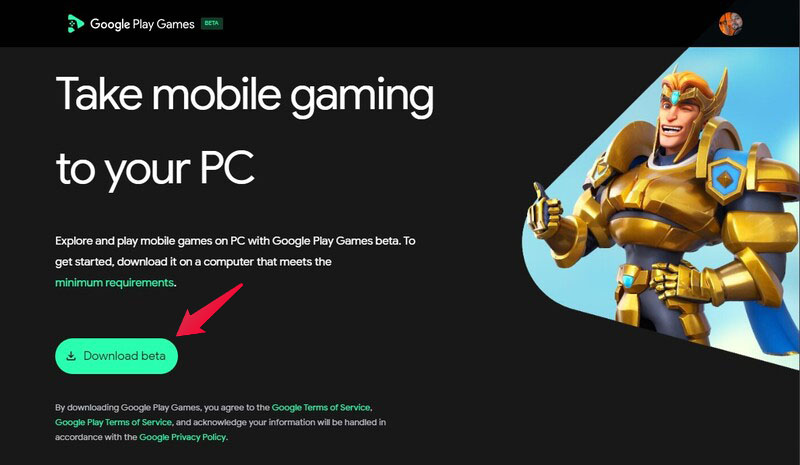800x465 pixels.
Task: Click the knight's thumbs-up gauntlet
Action: (545, 213)
